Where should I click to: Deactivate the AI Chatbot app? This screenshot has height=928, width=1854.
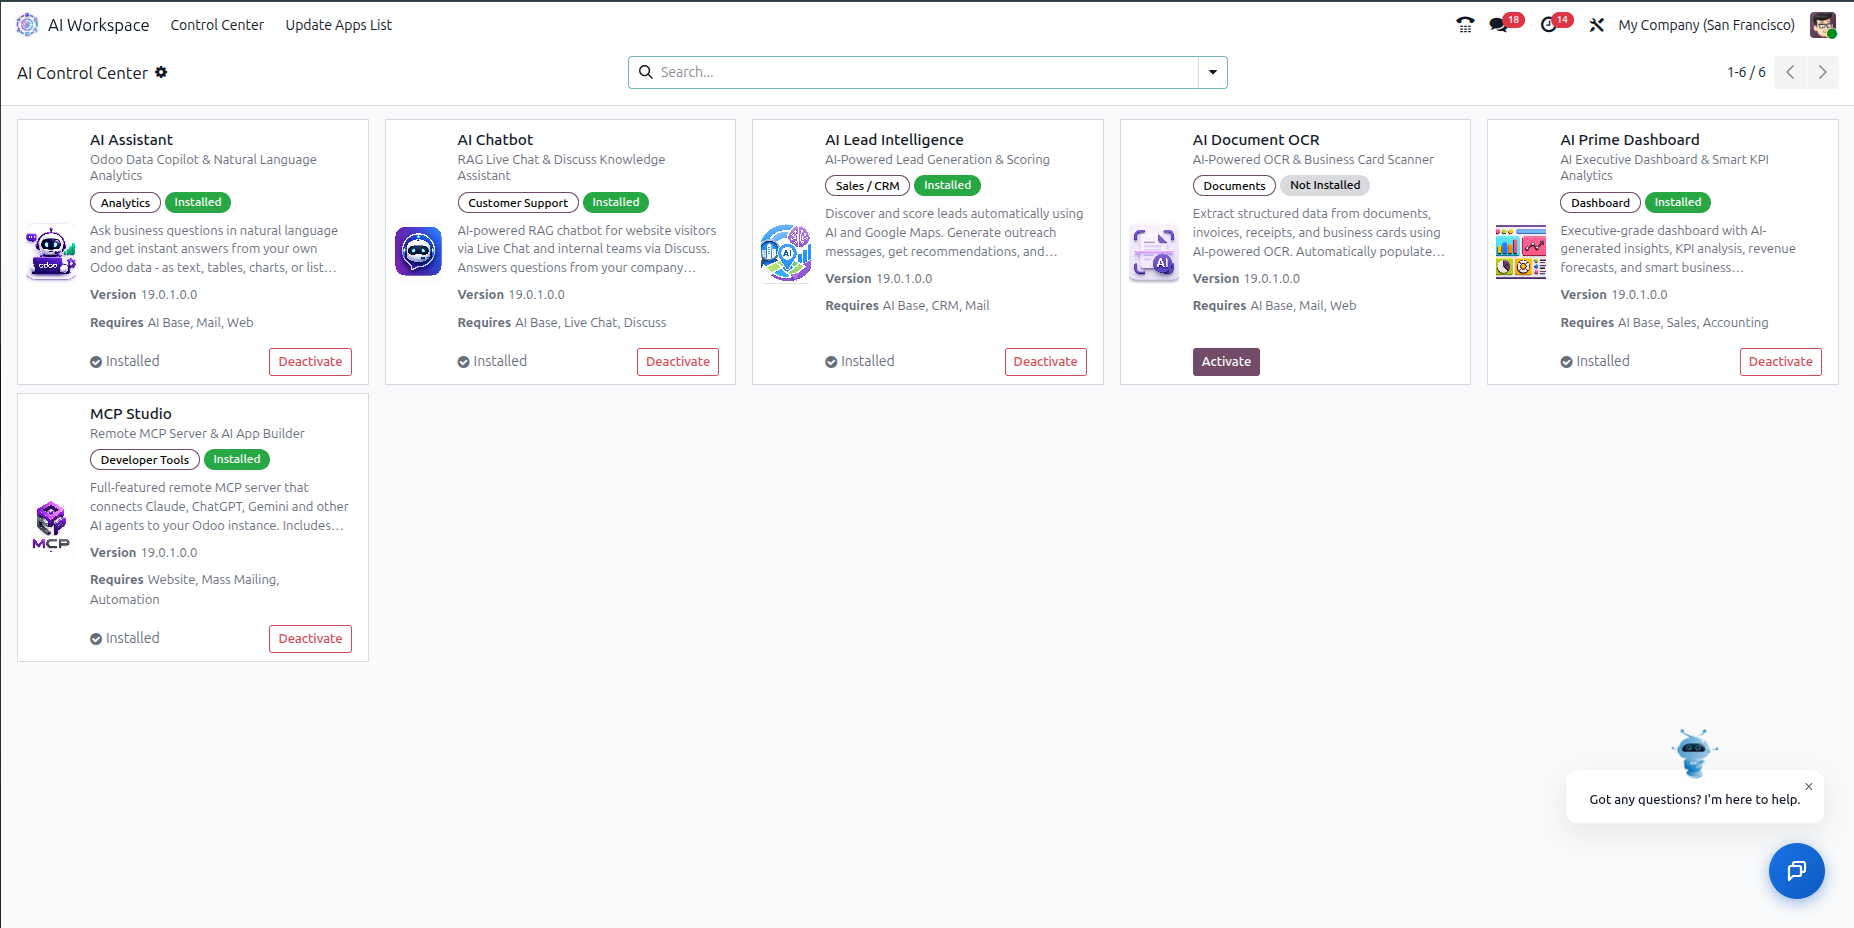(678, 362)
